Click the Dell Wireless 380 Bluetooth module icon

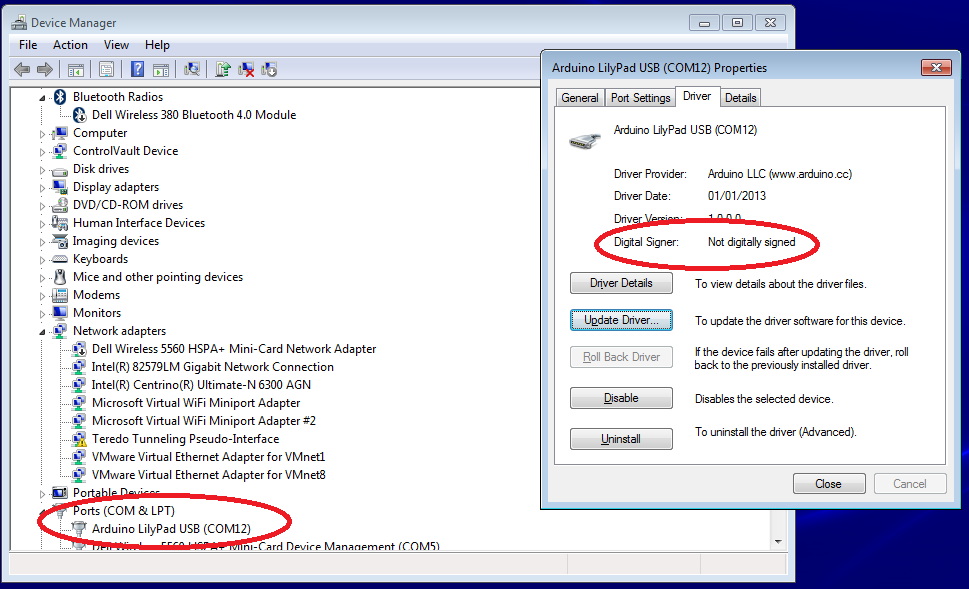click(79, 115)
